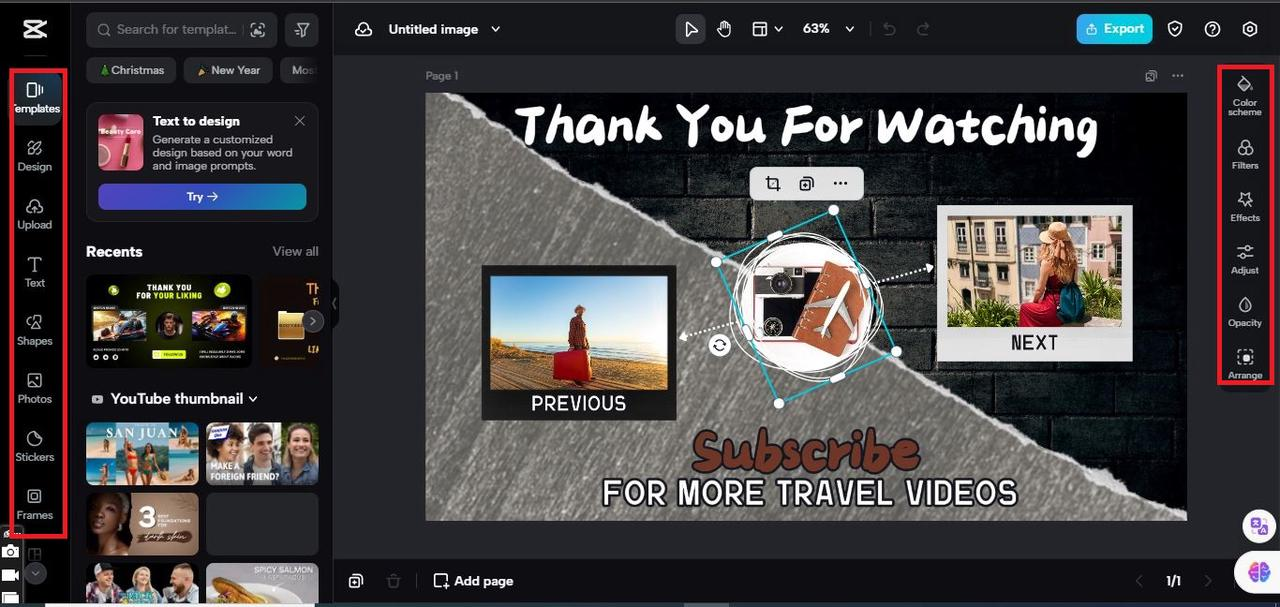The height and width of the screenshot is (607, 1280).
Task: Close the Text to design card
Action: click(x=300, y=121)
